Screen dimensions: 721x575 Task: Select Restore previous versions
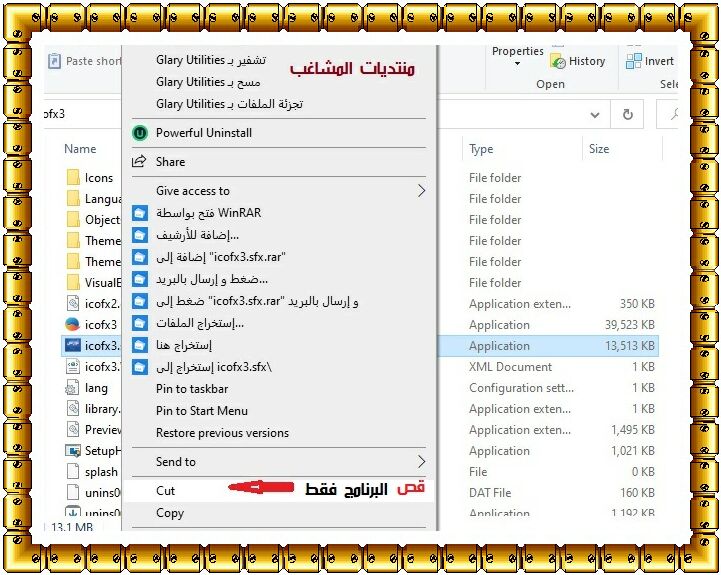[x=222, y=433]
